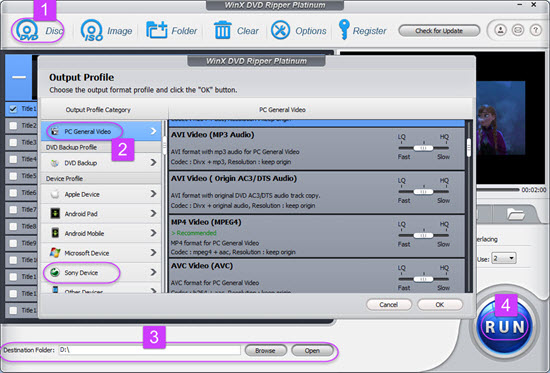Click the Register key icon
The width and height of the screenshot is (550, 373).
[343, 29]
